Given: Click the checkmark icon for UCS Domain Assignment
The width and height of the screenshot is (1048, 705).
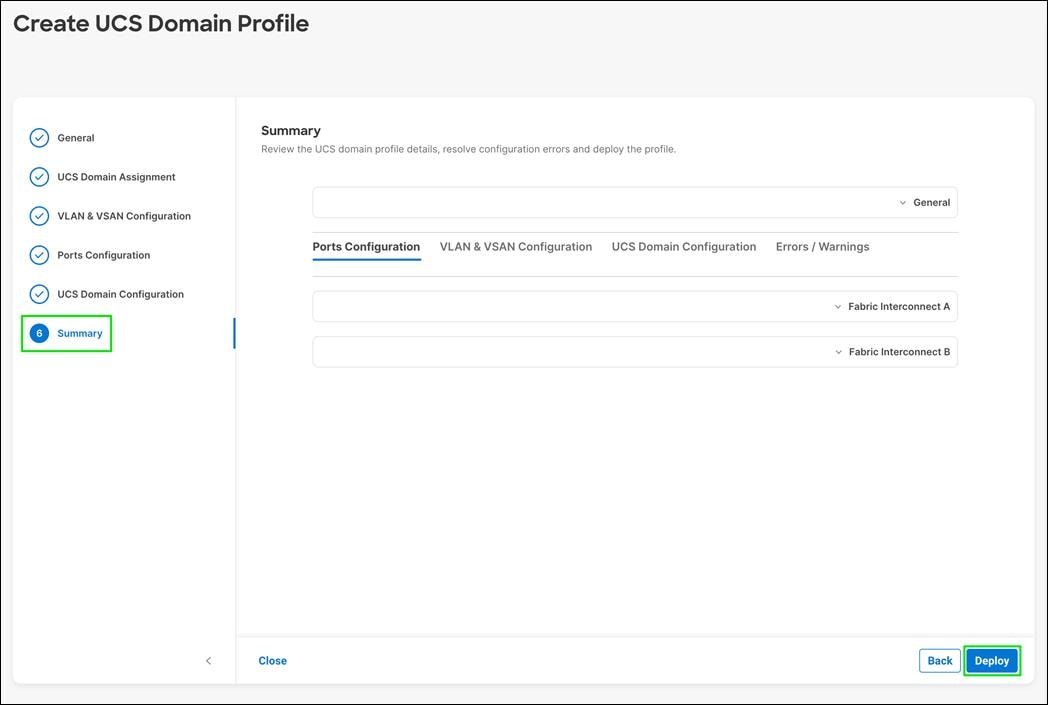Looking at the screenshot, I should click(x=39, y=176).
